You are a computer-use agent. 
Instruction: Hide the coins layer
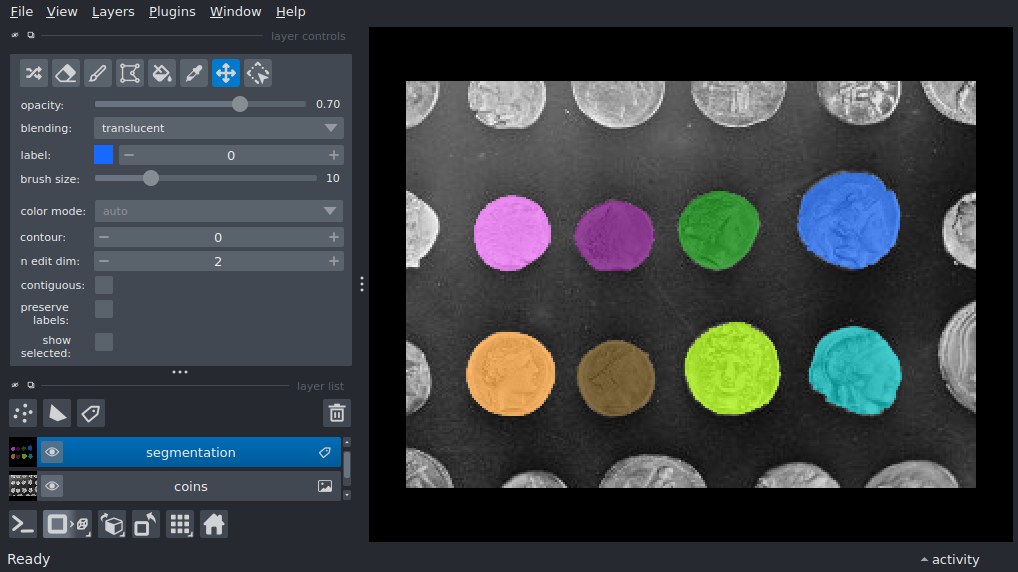tap(52, 486)
